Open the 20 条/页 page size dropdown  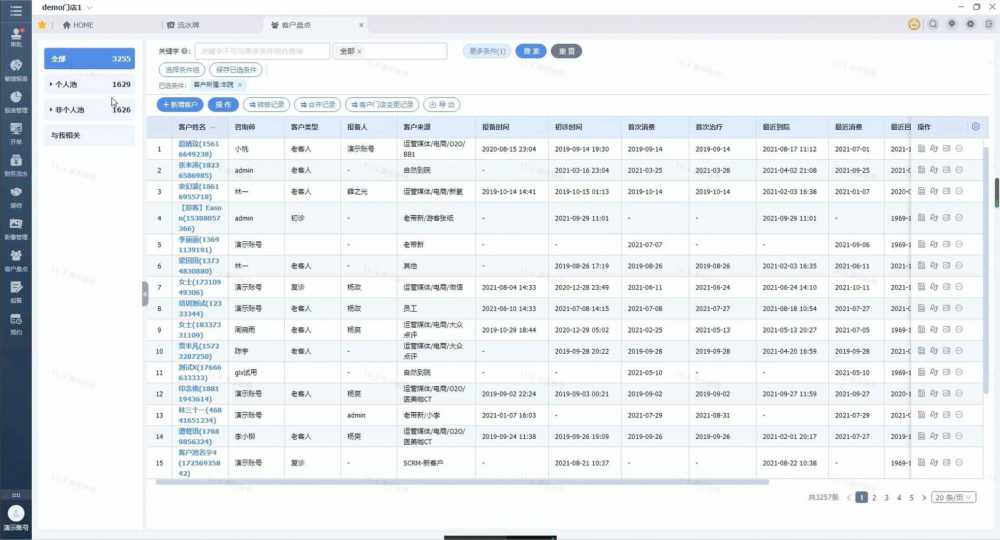click(x=955, y=497)
